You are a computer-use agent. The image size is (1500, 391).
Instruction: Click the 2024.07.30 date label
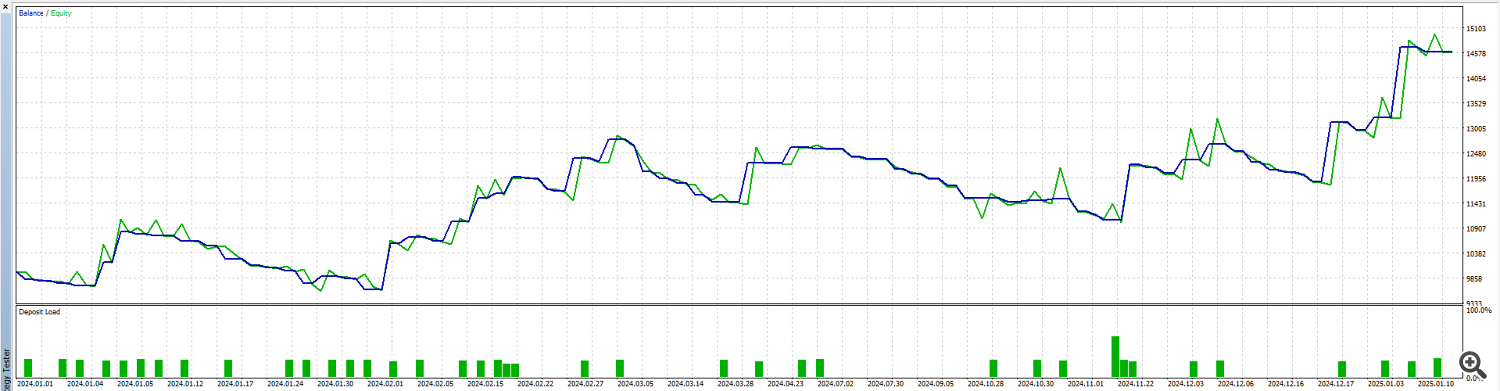(886, 383)
